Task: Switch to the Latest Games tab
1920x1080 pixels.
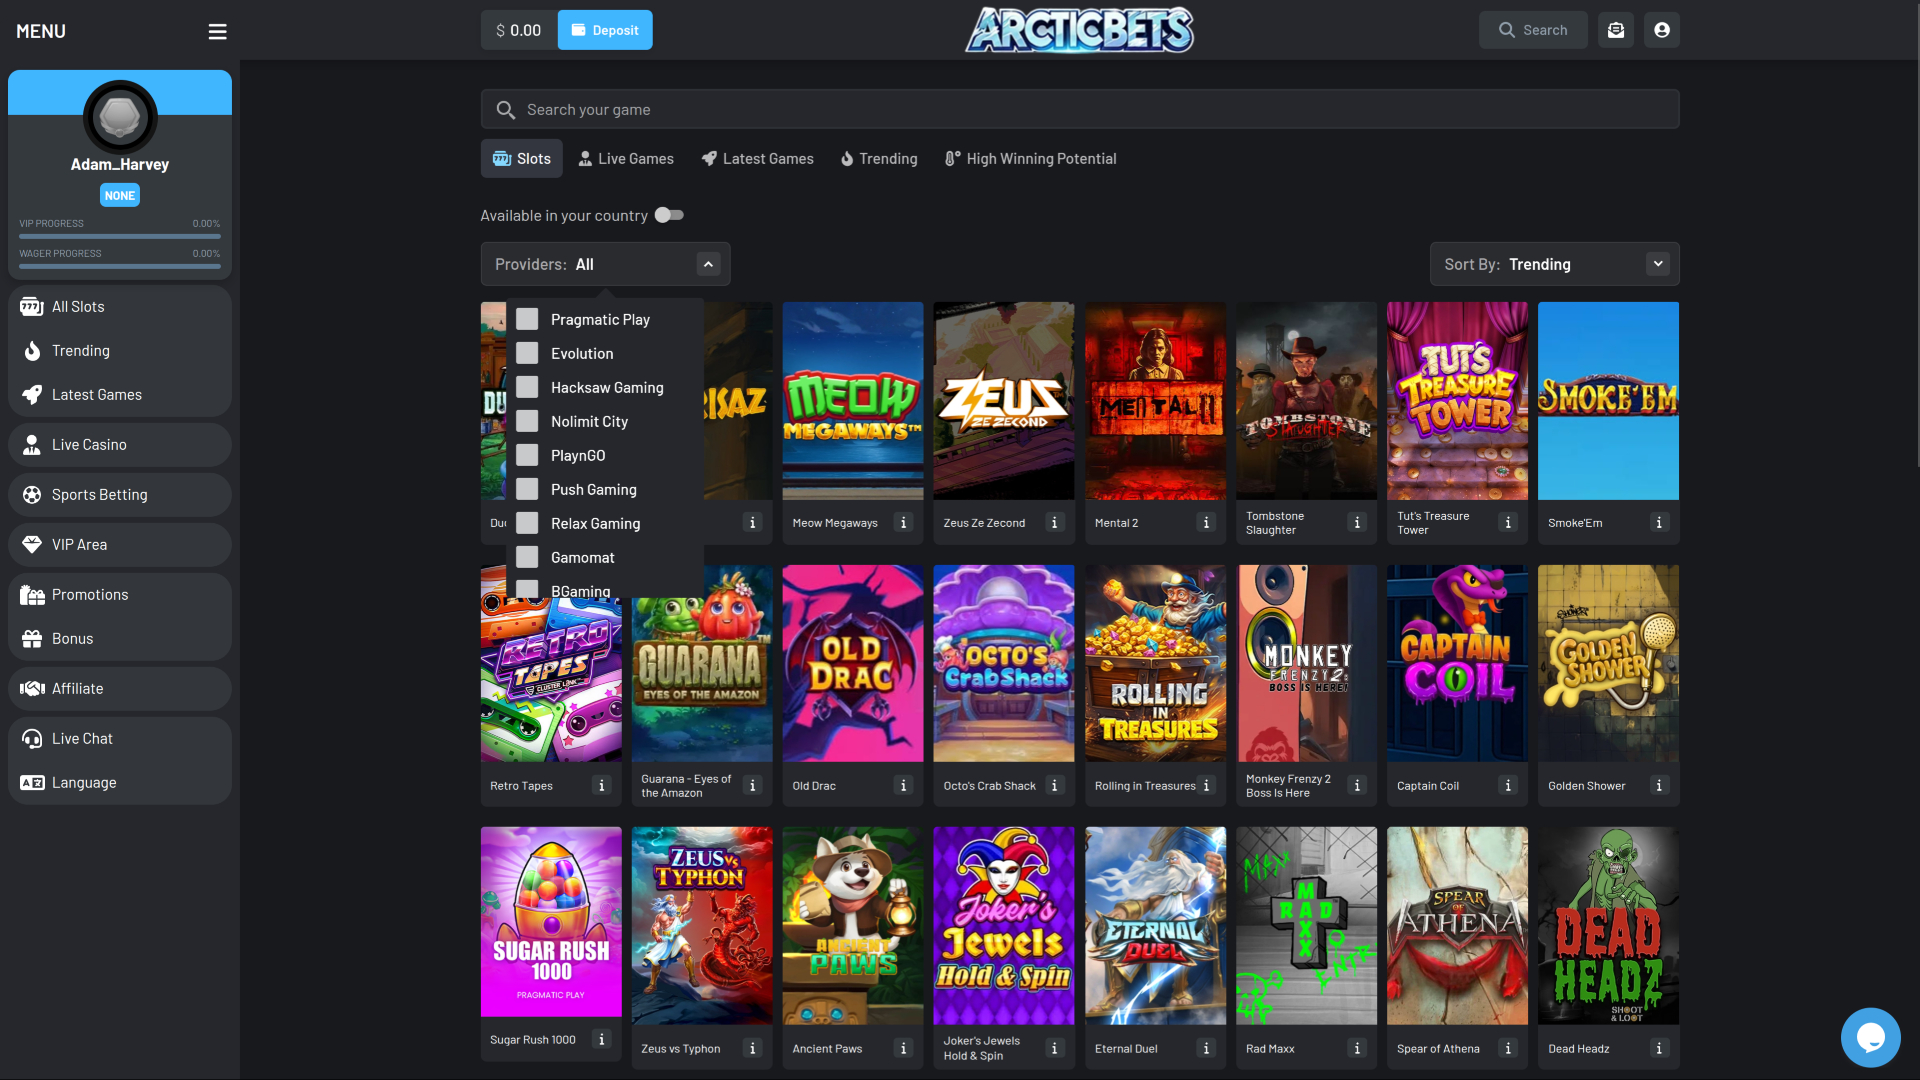Action: [757, 159]
